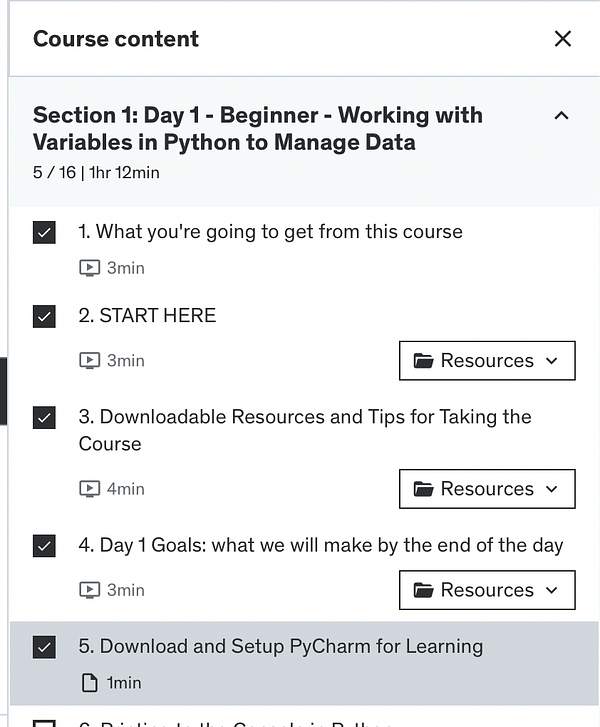The image size is (600, 727).
Task: Uncheck Download and Setup PyCharm checkbox
Action: tap(44, 647)
